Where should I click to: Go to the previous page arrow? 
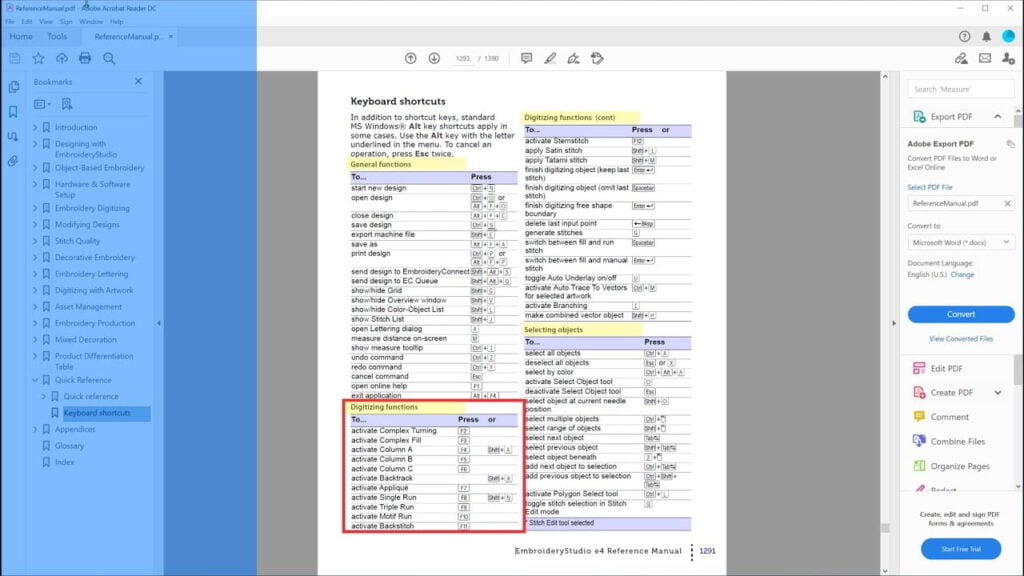coord(410,58)
